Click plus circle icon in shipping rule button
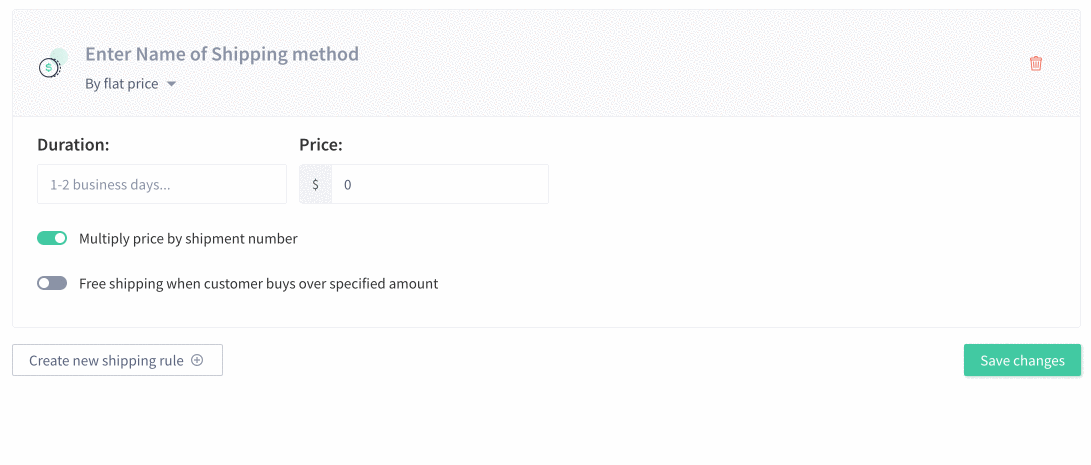The image size is (1091, 465). point(197,360)
